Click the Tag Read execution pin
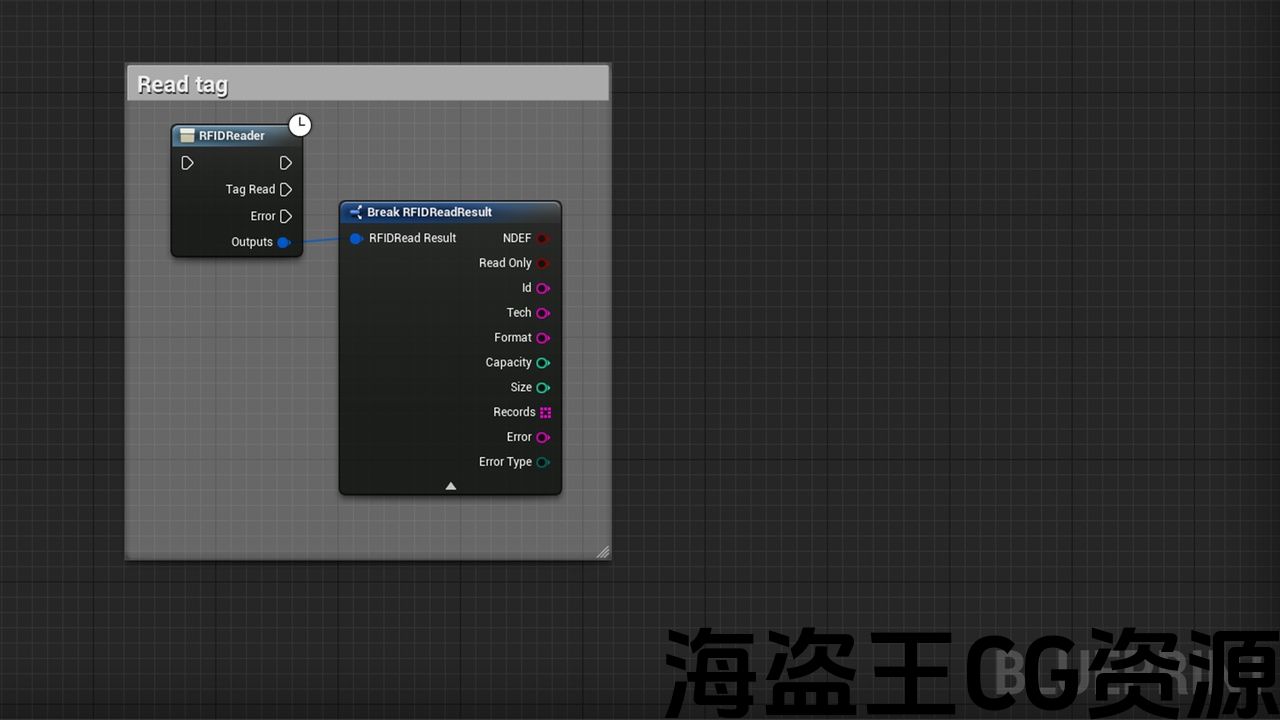This screenshot has height=720, width=1280. point(286,189)
